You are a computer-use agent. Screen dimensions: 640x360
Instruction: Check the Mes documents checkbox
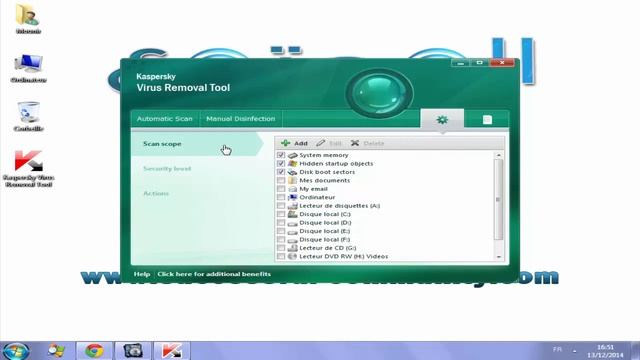pos(281,180)
